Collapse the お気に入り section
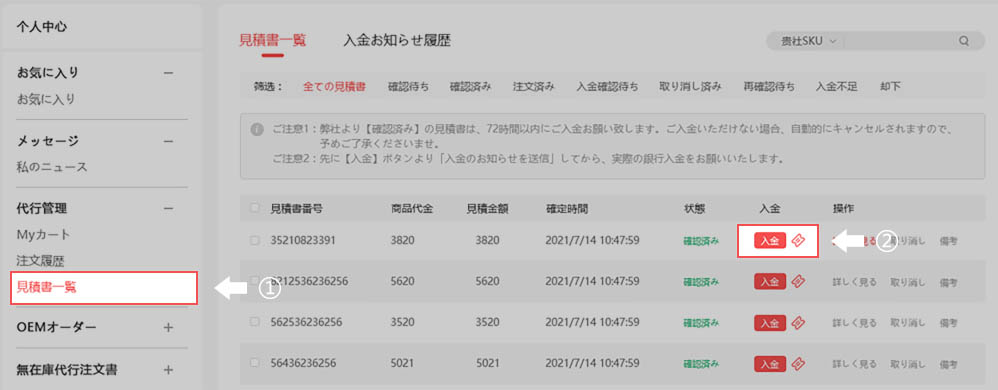The image size is (998, 390). click(168, 73)
